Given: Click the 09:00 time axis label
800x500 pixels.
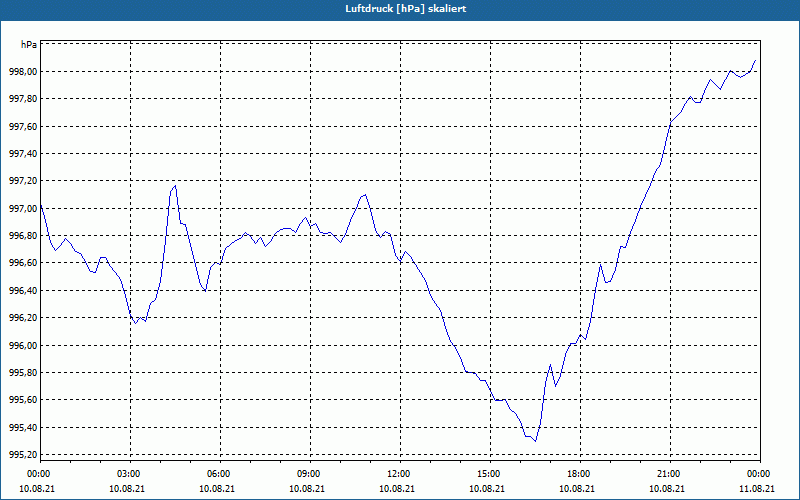Looking at the screenshot, I should pyautogui.click(x=310, y=474).
